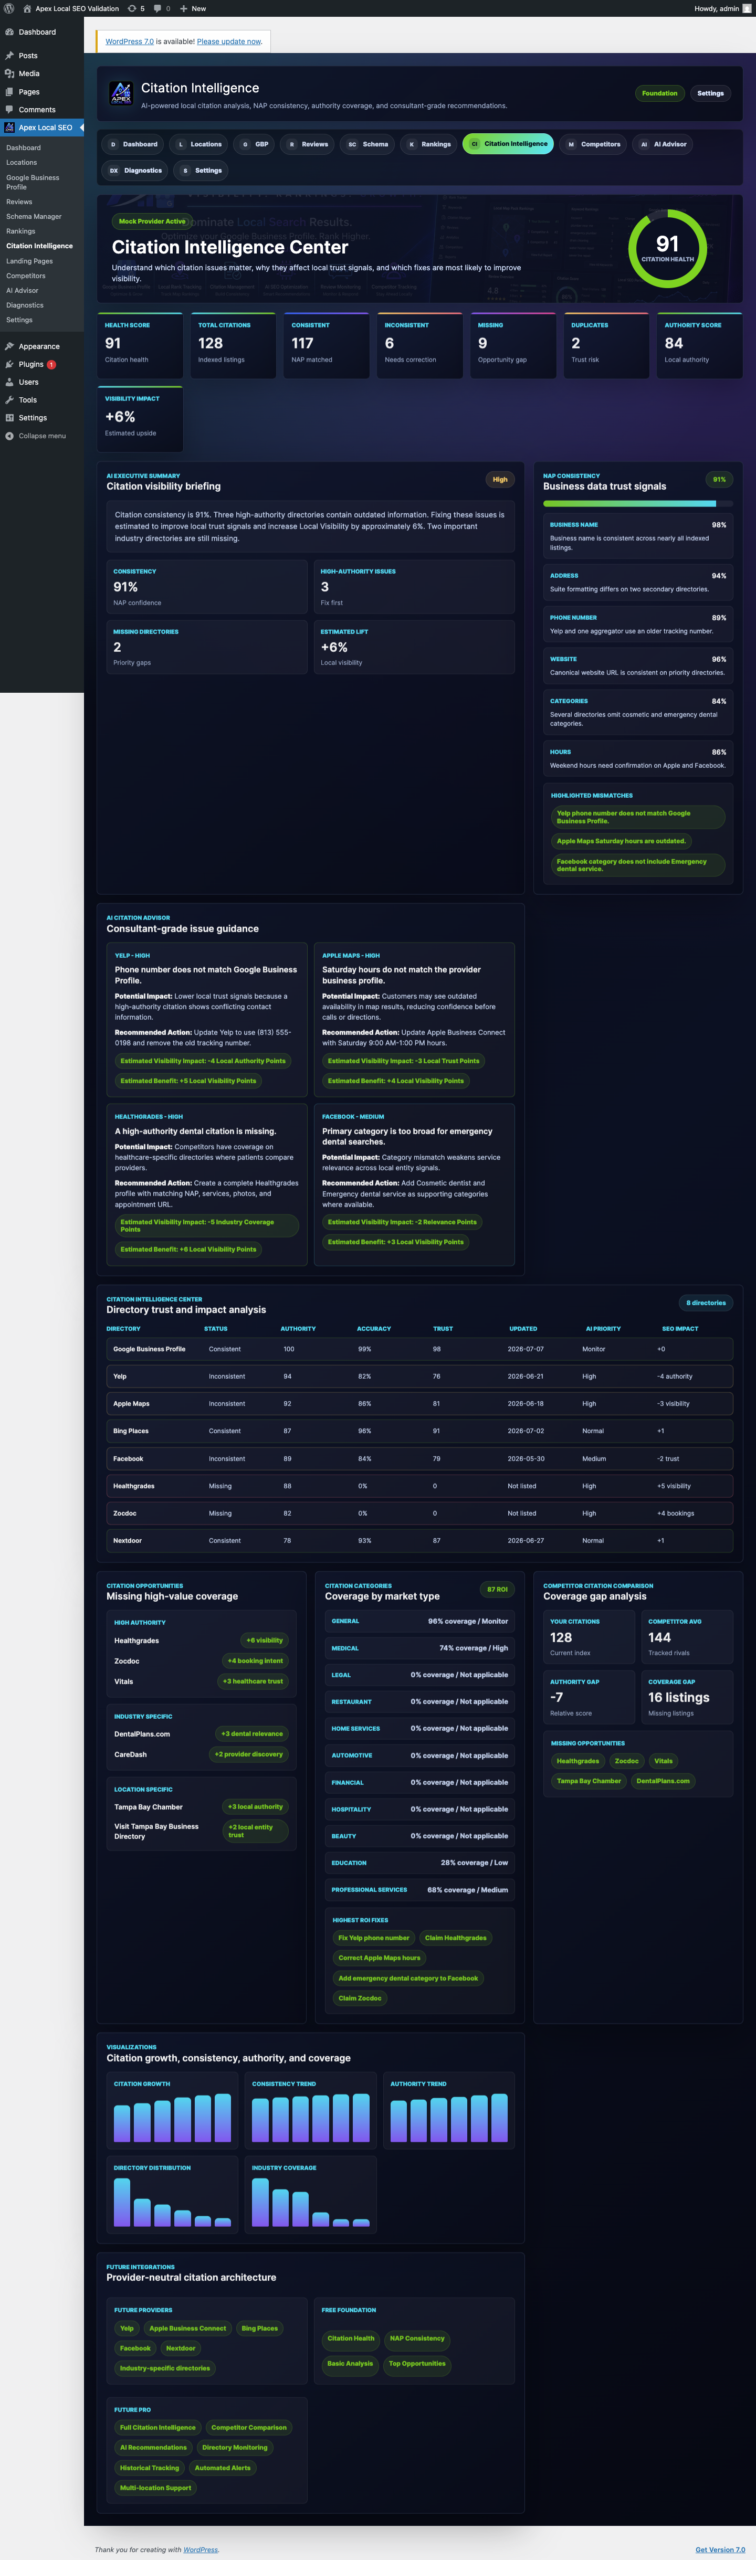
Task: Open the Settings tab beside Diagnostics
Action: click(x=201, y=170)
